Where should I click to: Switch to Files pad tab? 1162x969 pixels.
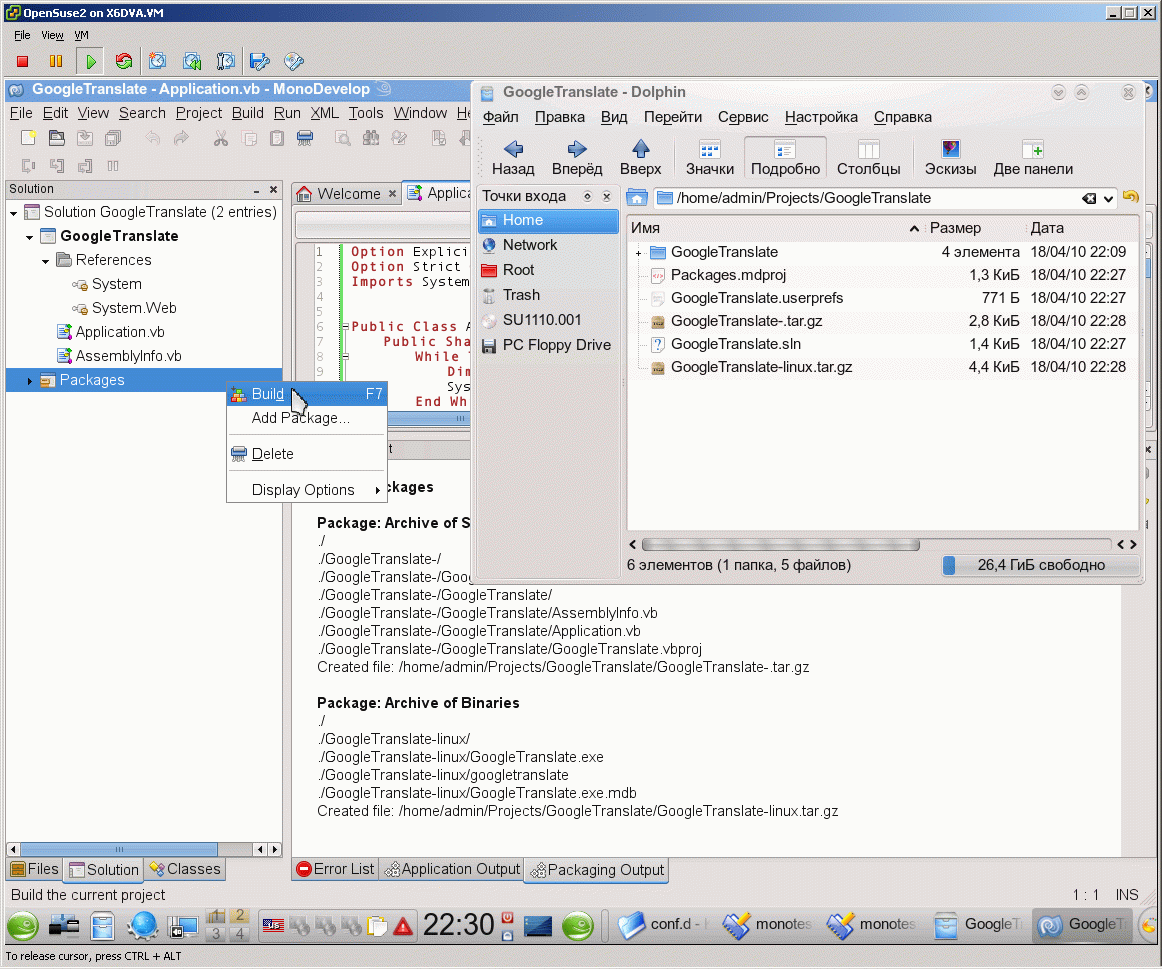(35, 869)
